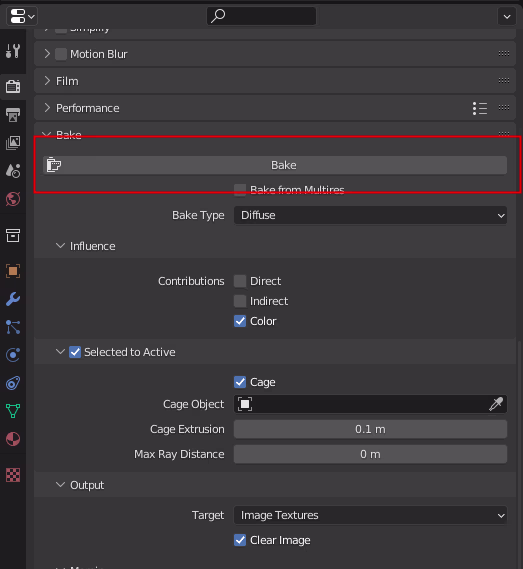Open the Render properties tab

pos(13,86)
